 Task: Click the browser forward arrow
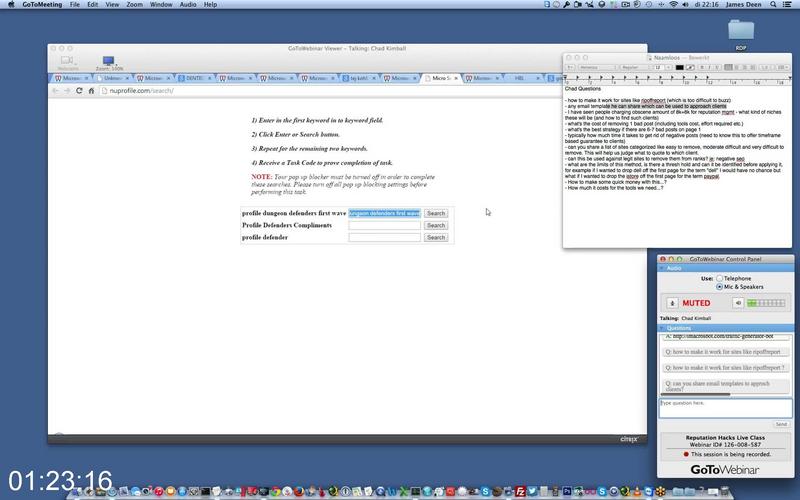tap(67, 91)
